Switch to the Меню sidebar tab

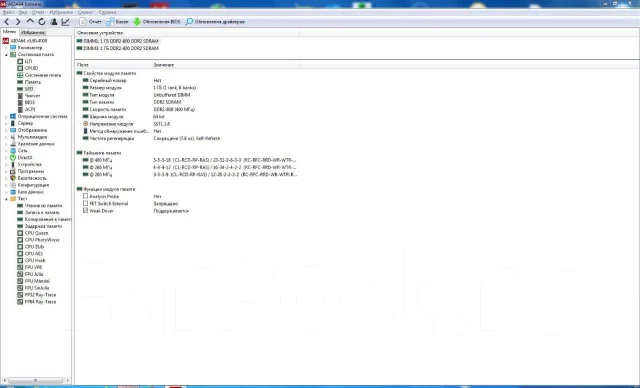pos(9,32)
